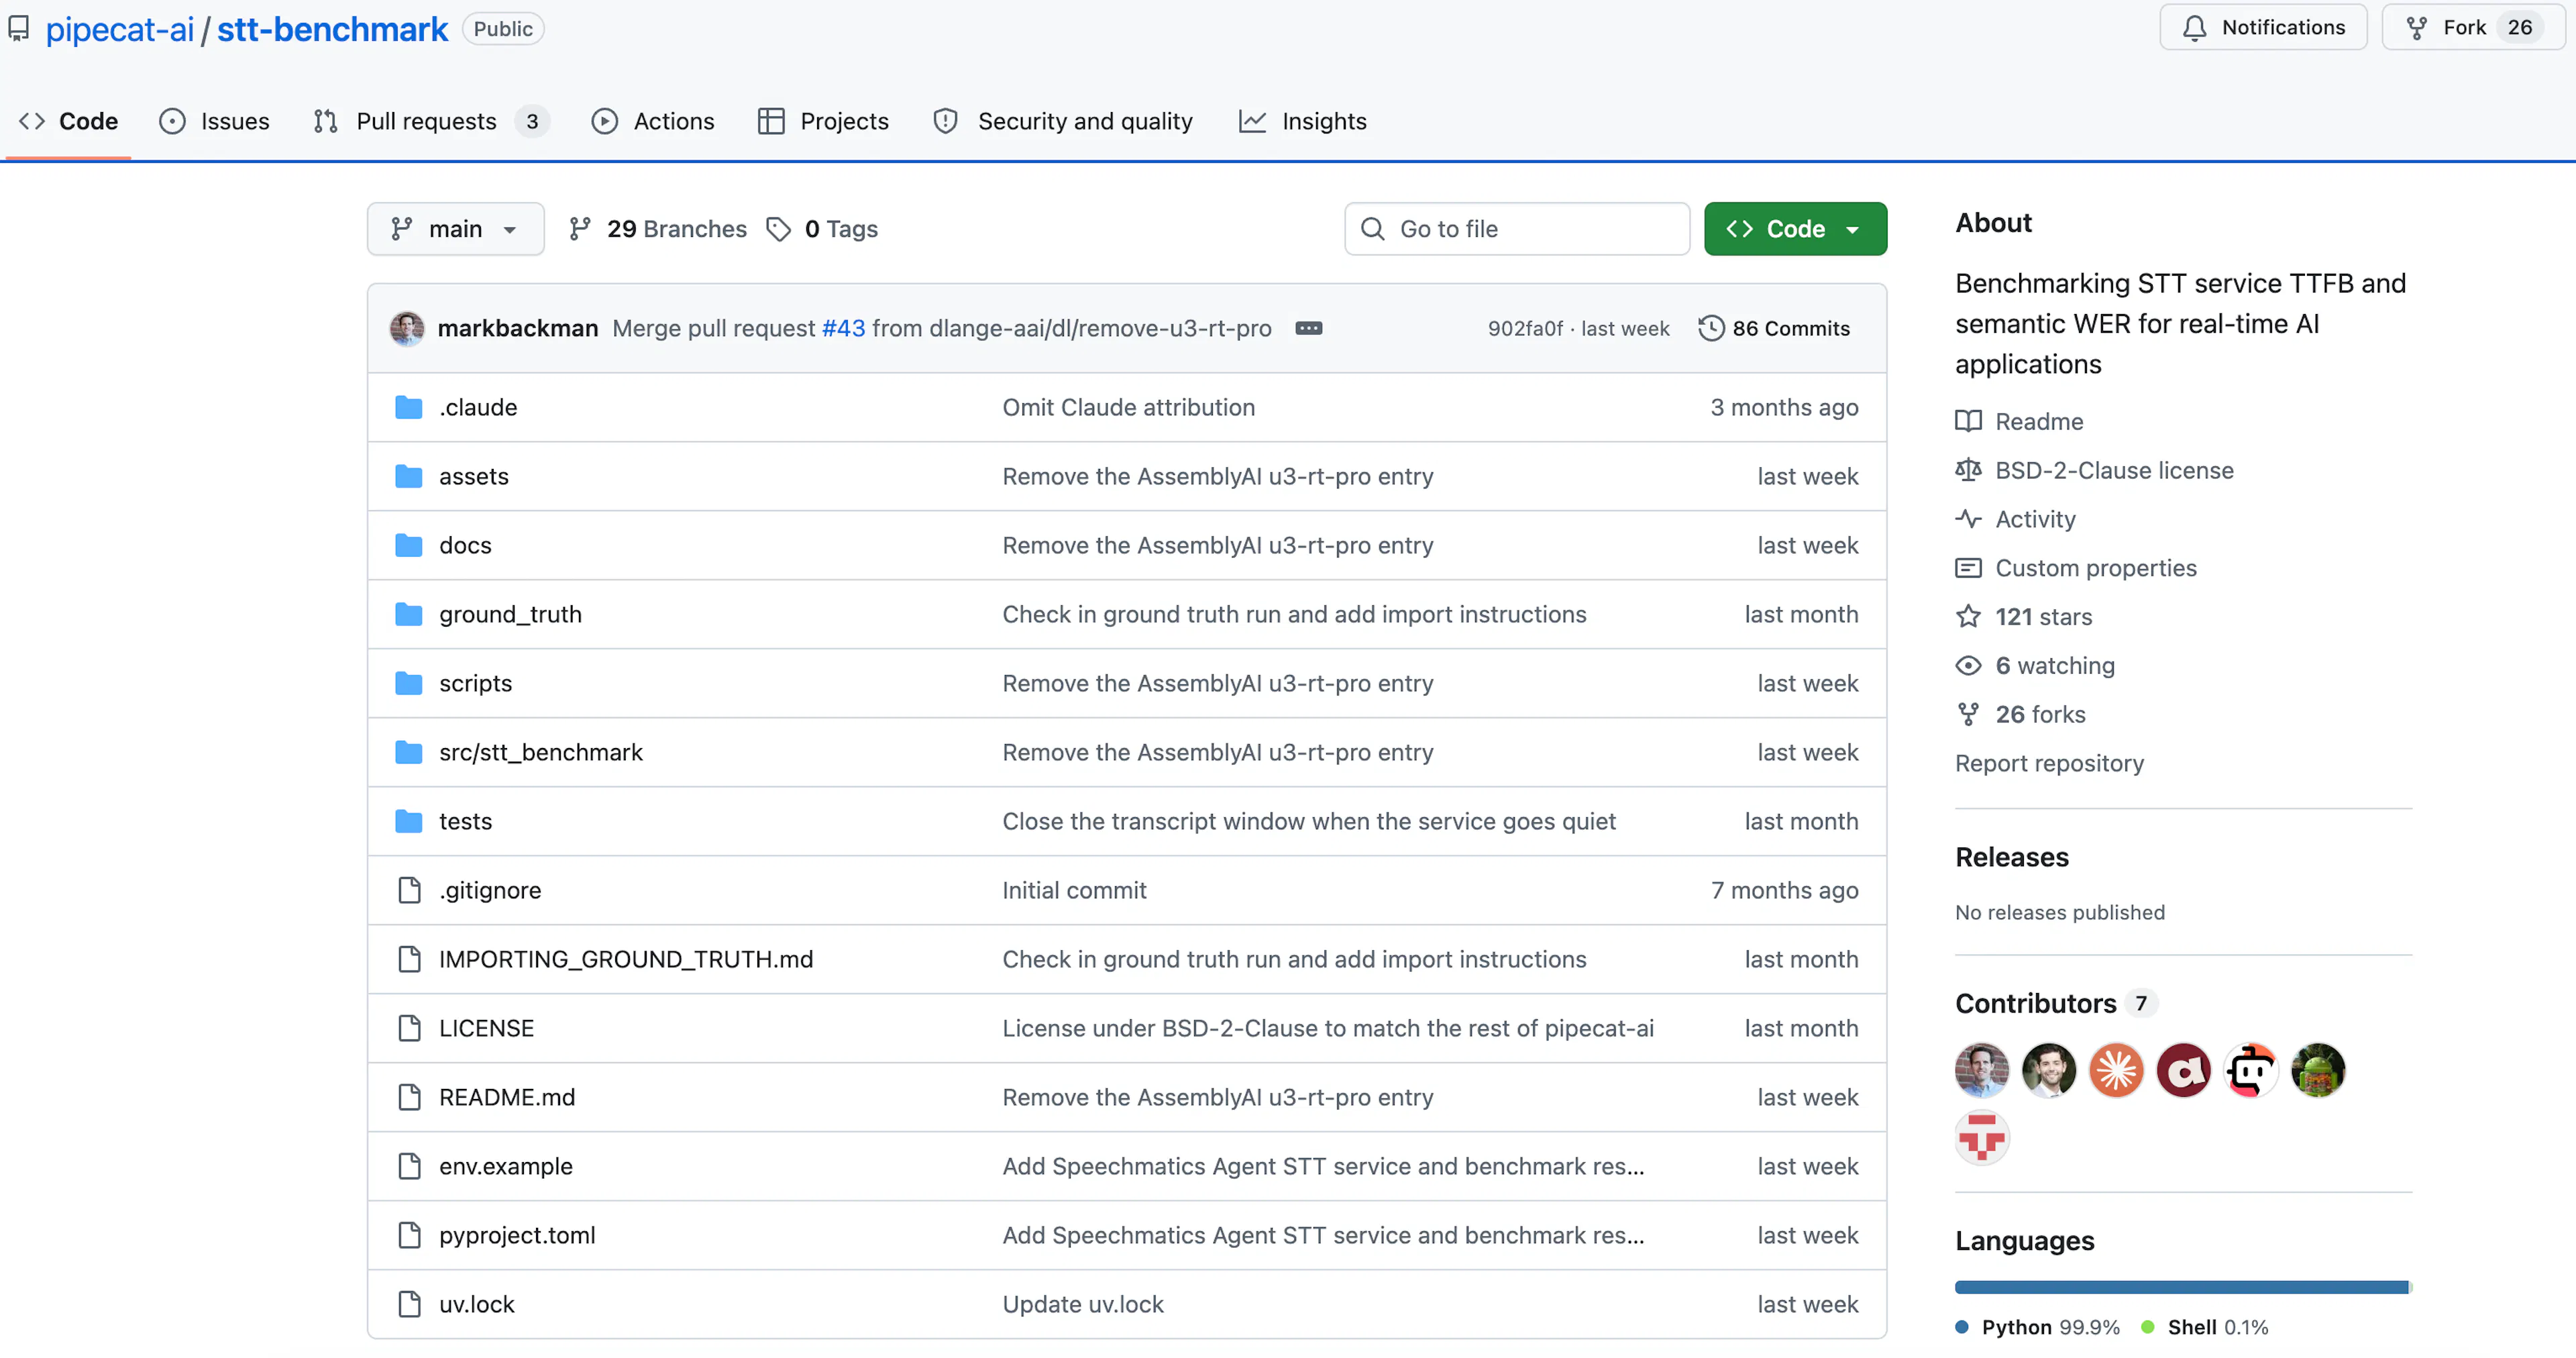The width and height of the screenshot is (2576, 1358).
Task: Open the Insights tab
Action: pos(1302,121)
